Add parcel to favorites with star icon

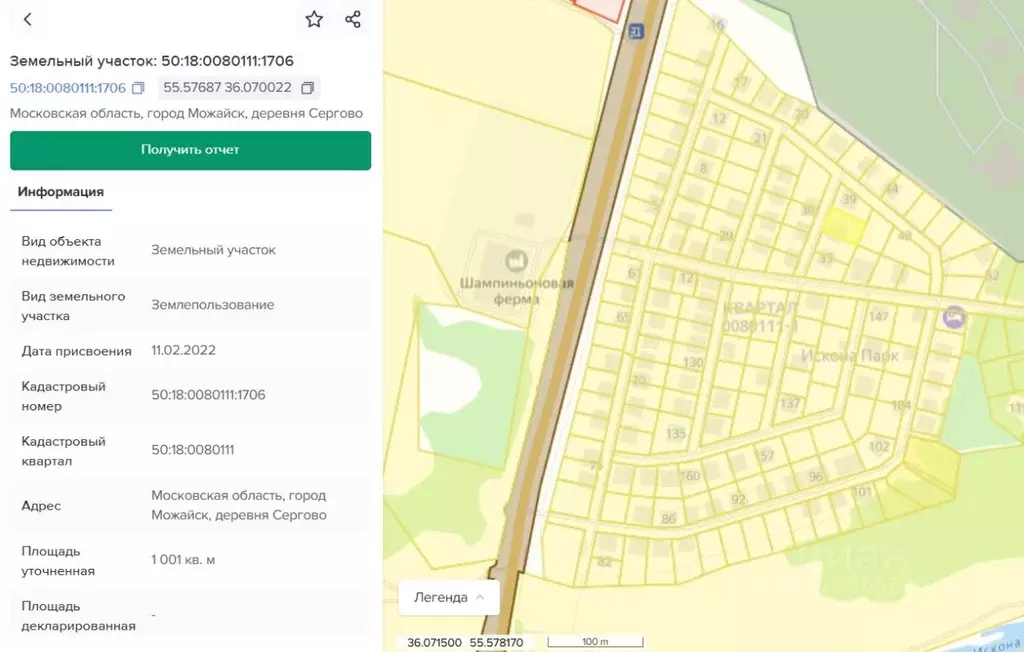[314, 19]
